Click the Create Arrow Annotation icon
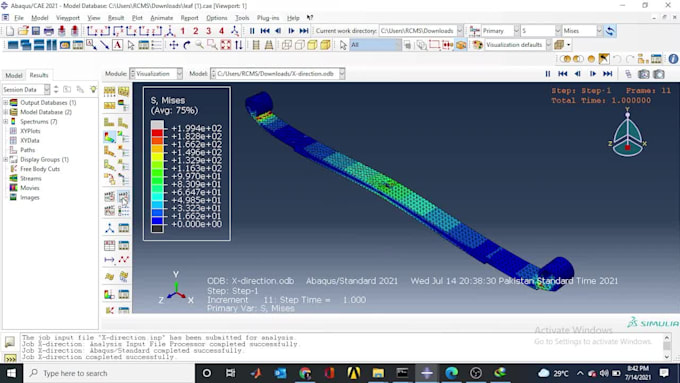This screenshot has width=680, height=383. pos(105,45)
